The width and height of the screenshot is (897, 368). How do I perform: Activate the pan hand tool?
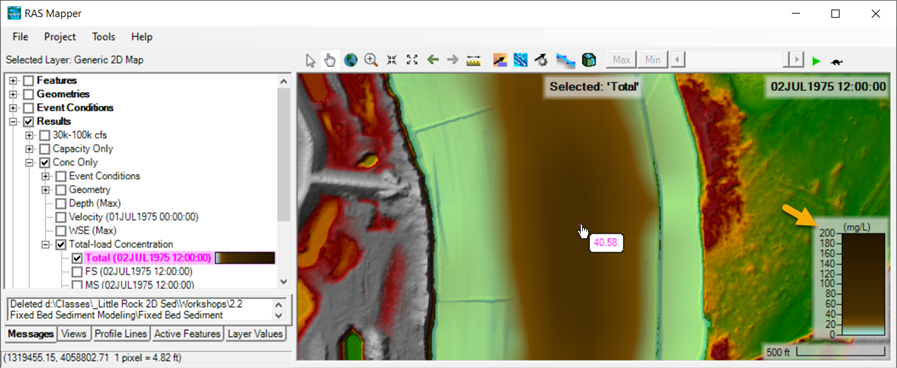tap(330, 60)
